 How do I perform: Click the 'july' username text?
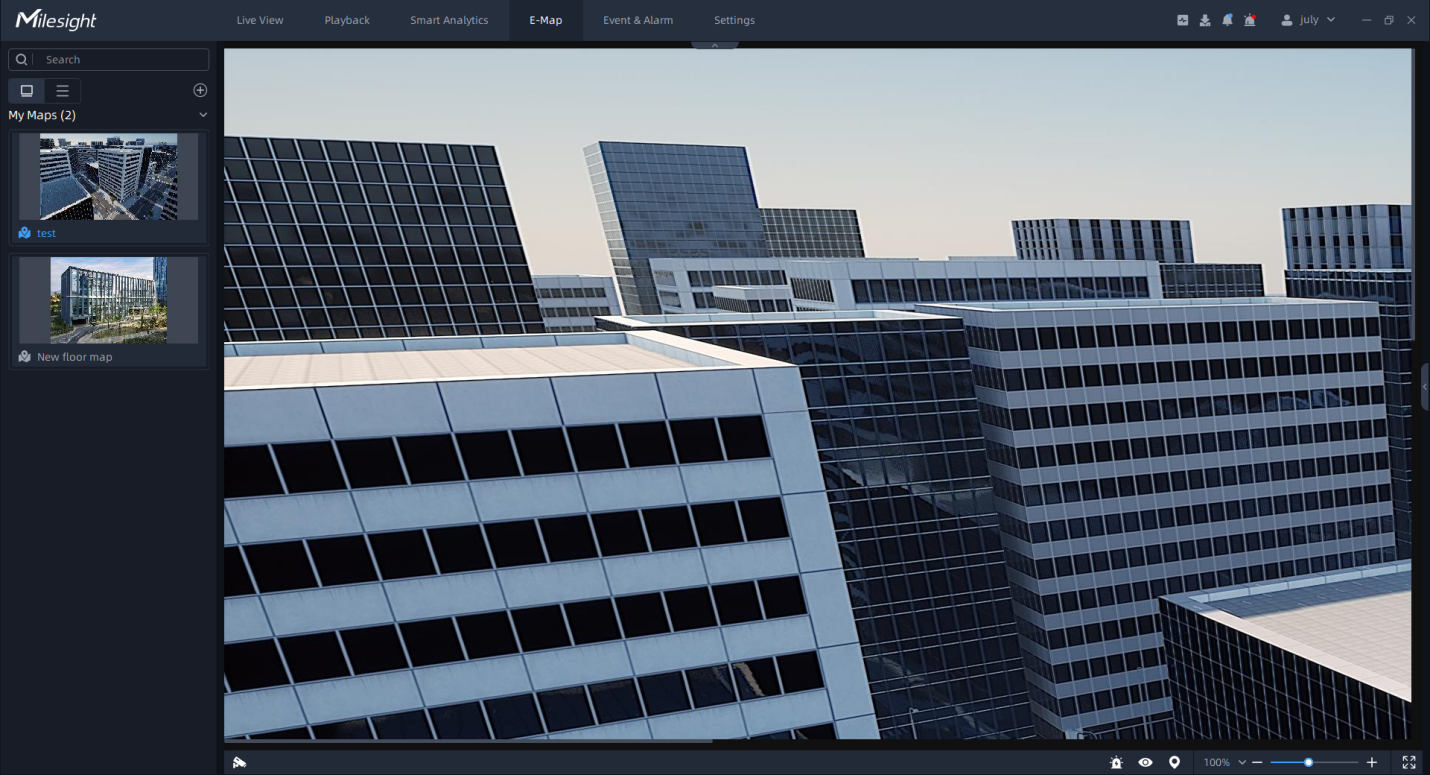pyautogui.click(x=1309, y=20)
